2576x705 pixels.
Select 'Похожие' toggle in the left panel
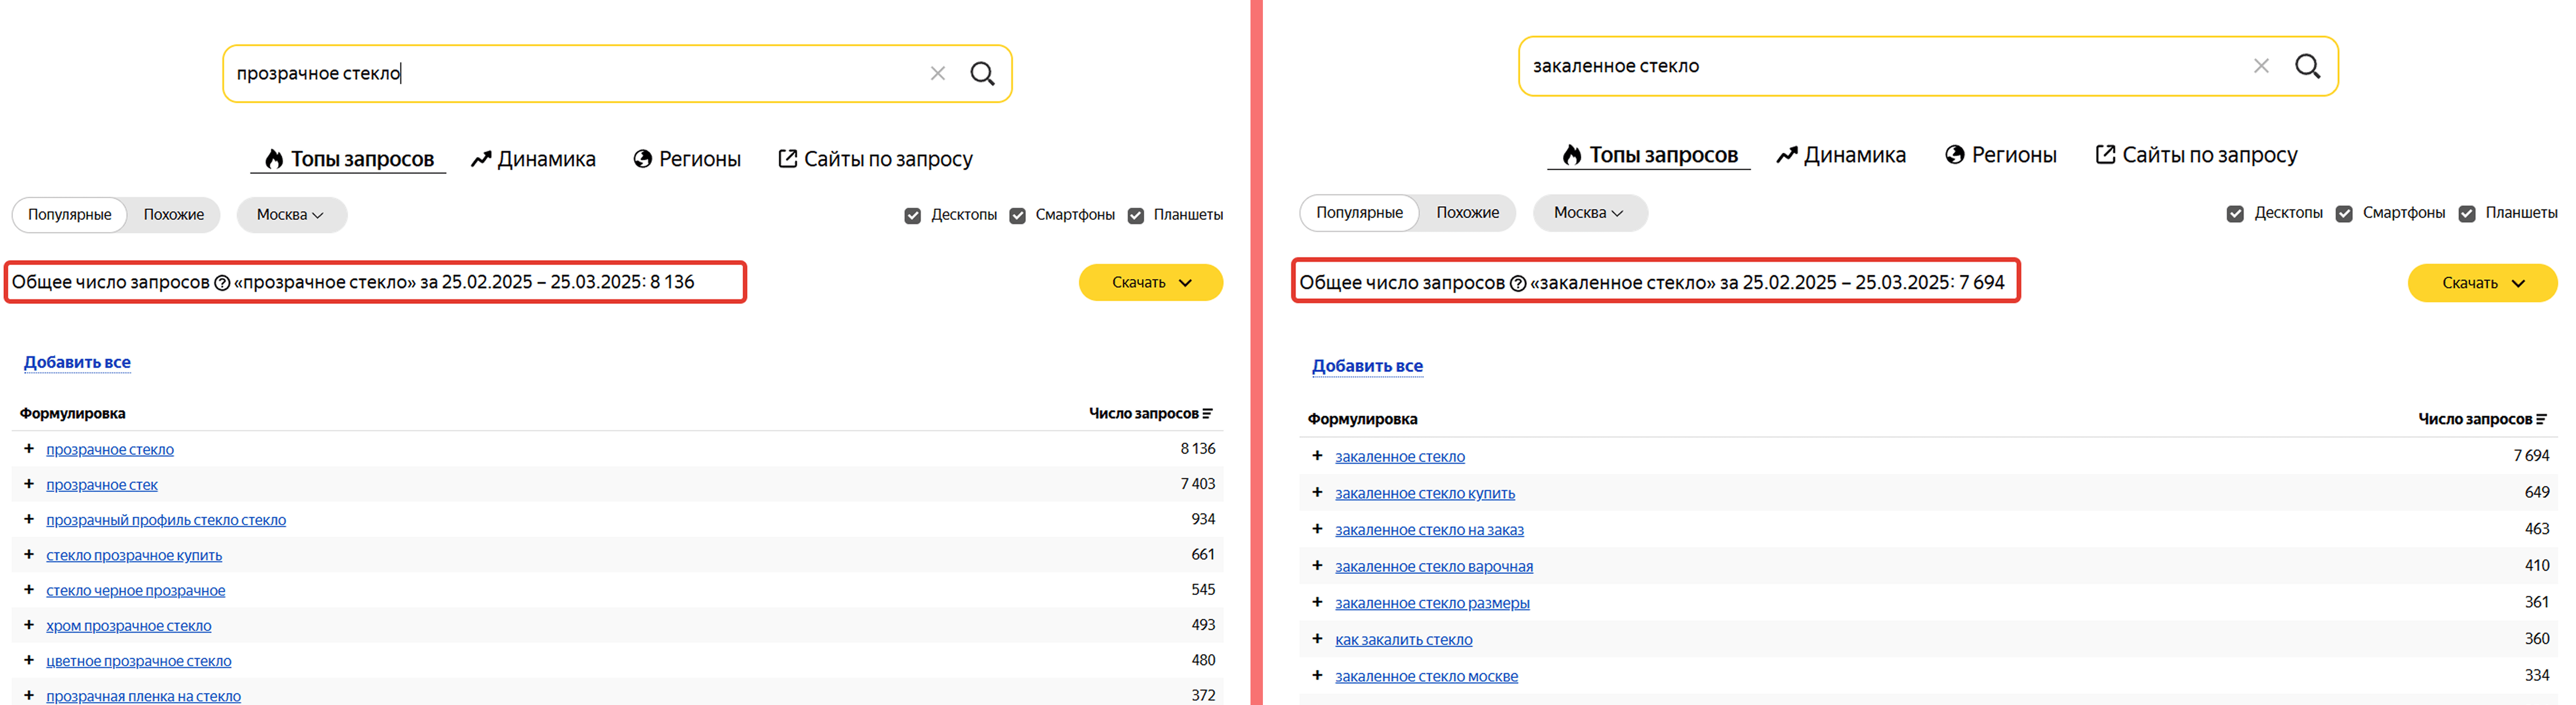[173, 215]
